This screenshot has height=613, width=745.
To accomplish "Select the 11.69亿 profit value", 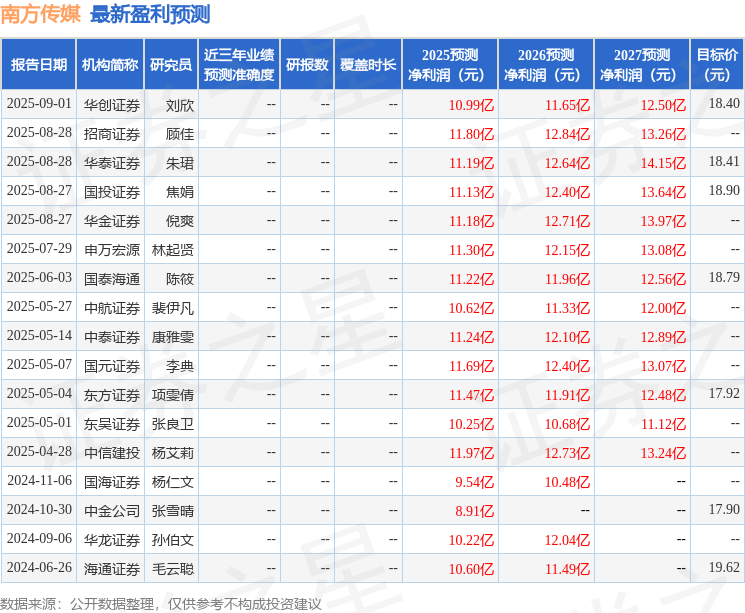I will [x=471, y=366].
